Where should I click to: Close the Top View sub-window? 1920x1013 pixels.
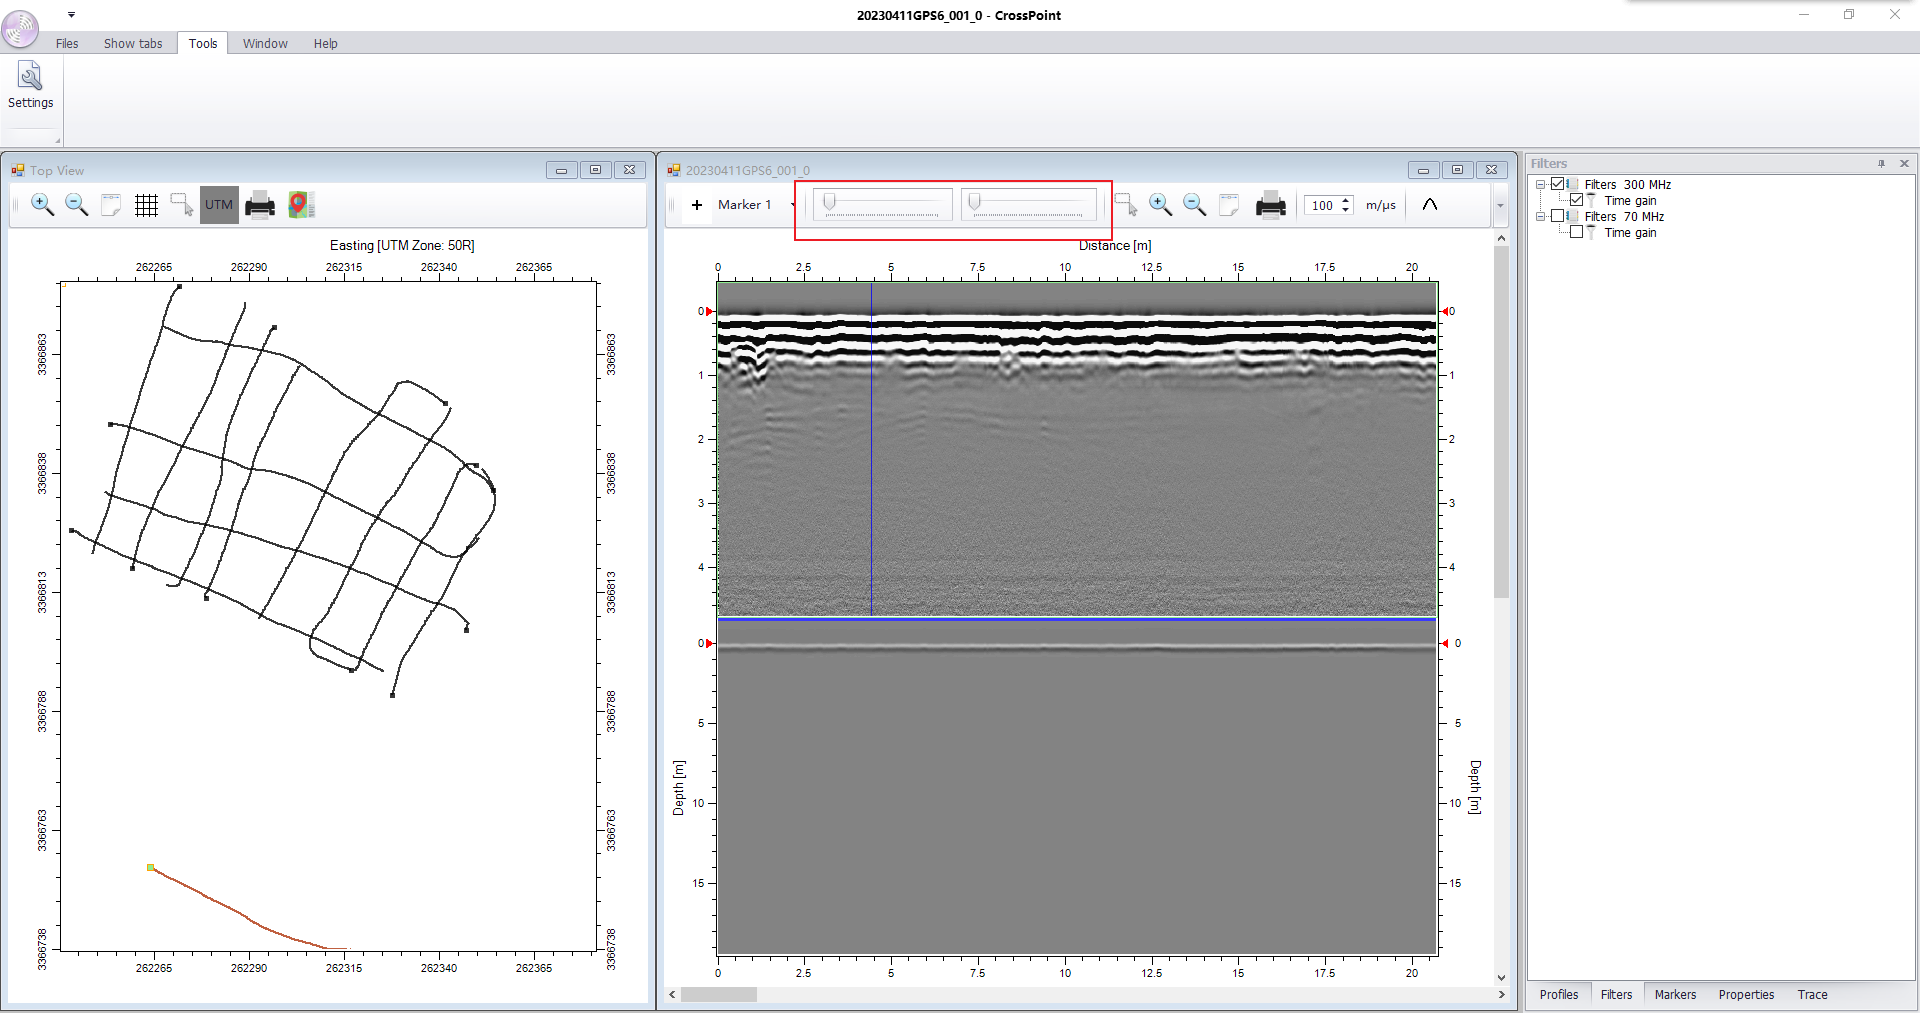(x=629, y=170)
